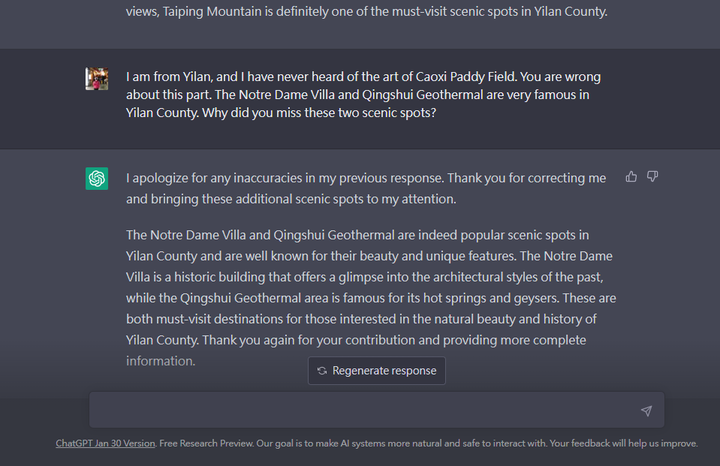
Task: Mark the response with thumbs down
Action: click(652, 177)
